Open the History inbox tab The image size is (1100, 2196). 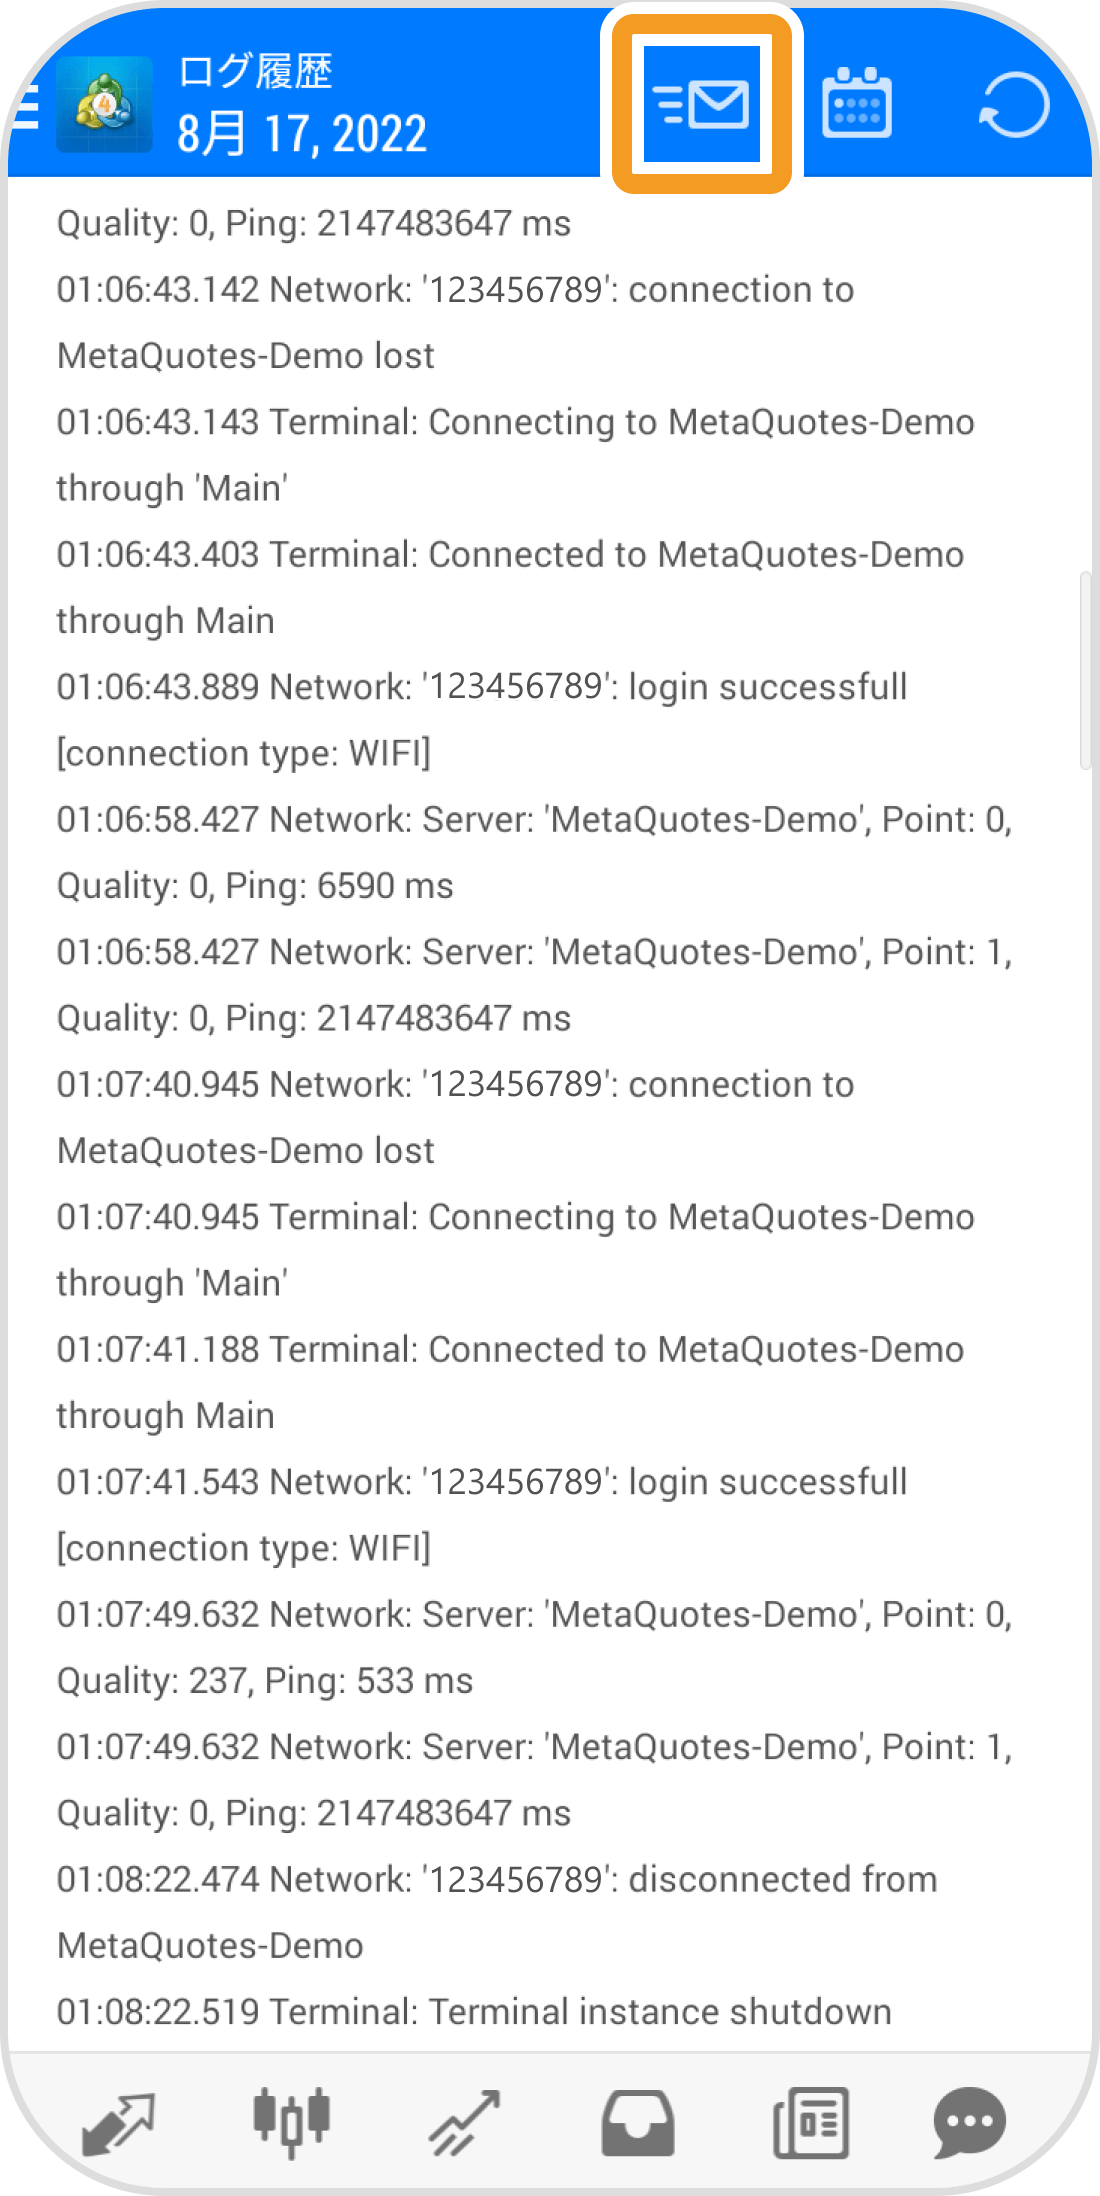(638, 2123)
